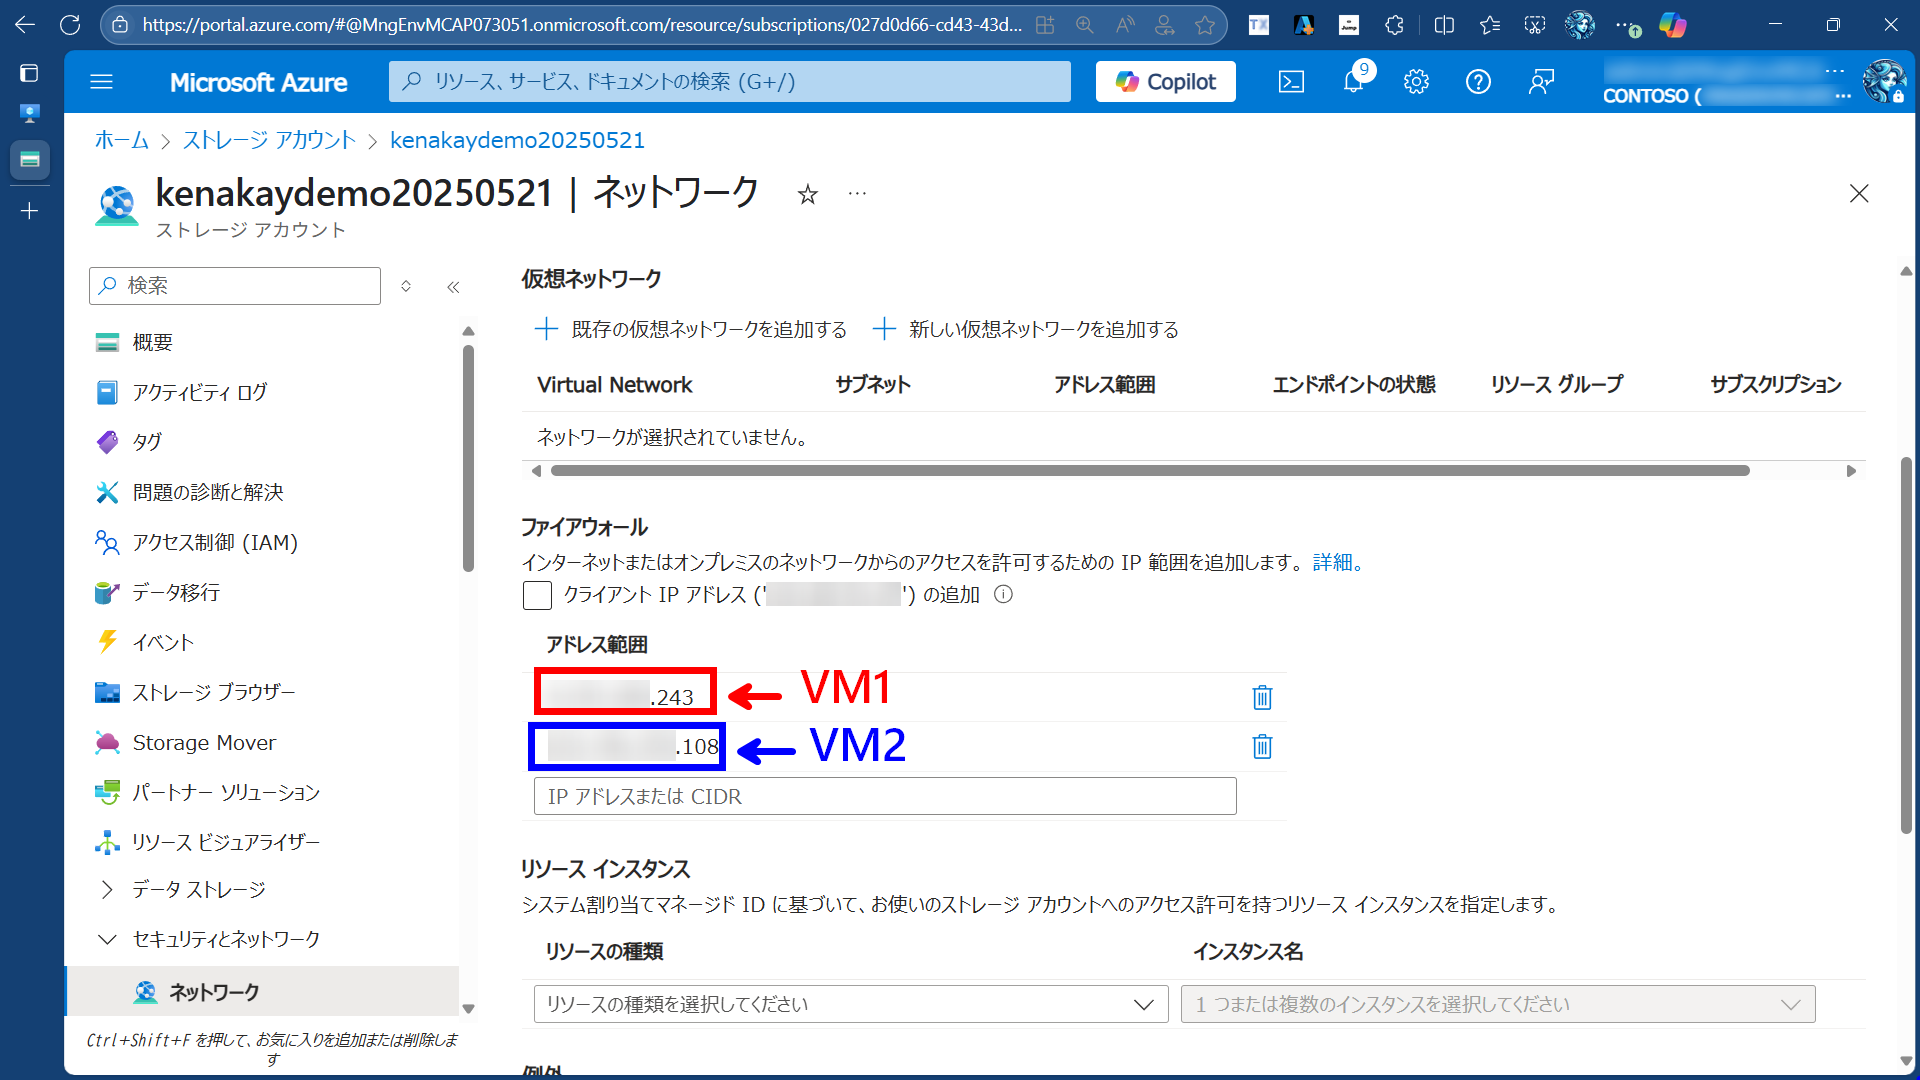This screenshot has height=1080, width=1920.
Task: Go back in the browser
Action: click(x=25, y=25)
